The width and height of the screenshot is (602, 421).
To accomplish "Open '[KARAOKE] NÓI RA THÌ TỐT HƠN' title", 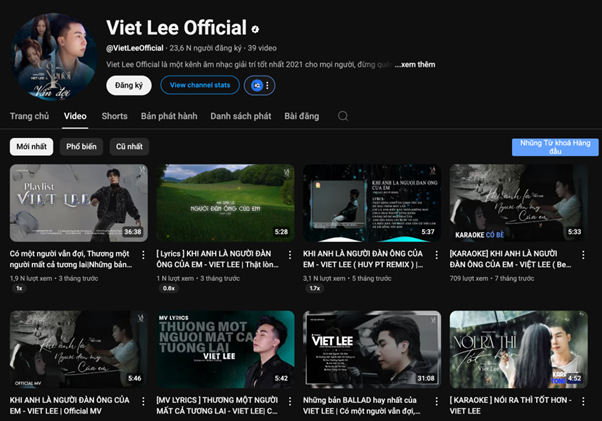I will coord(511,406).
